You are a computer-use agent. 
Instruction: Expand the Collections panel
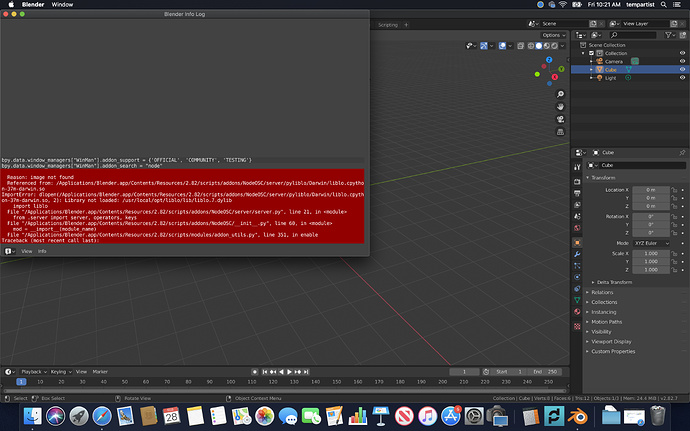point(602,302)
